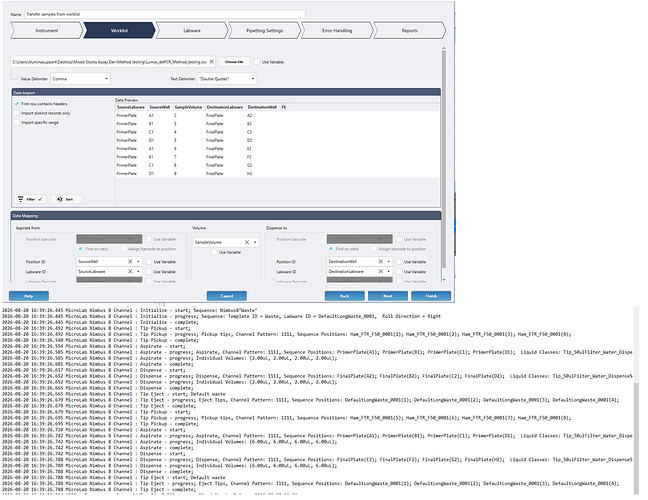Check 'Use Variable' under the Volume field
648x500 pixels.
[214, 252]
